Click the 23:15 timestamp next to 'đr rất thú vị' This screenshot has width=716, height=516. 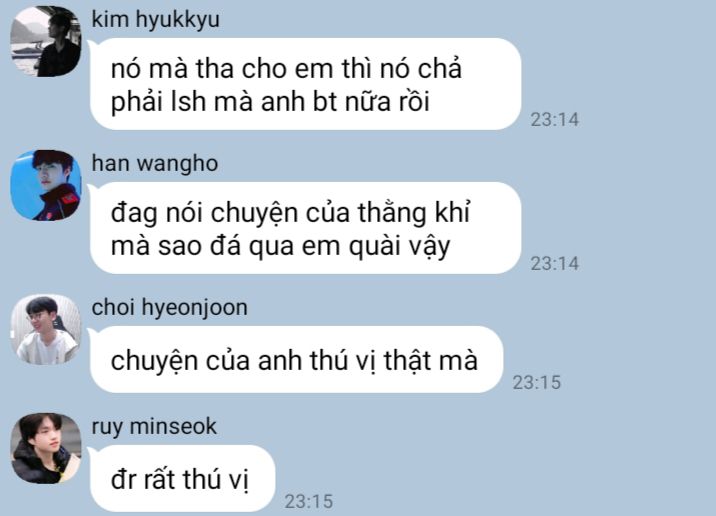(309, 502)
